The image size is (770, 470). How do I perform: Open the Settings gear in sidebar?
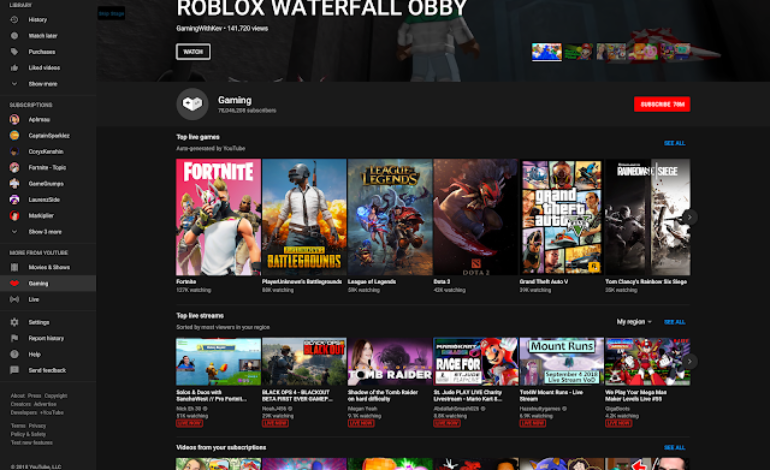pos(15,322)
